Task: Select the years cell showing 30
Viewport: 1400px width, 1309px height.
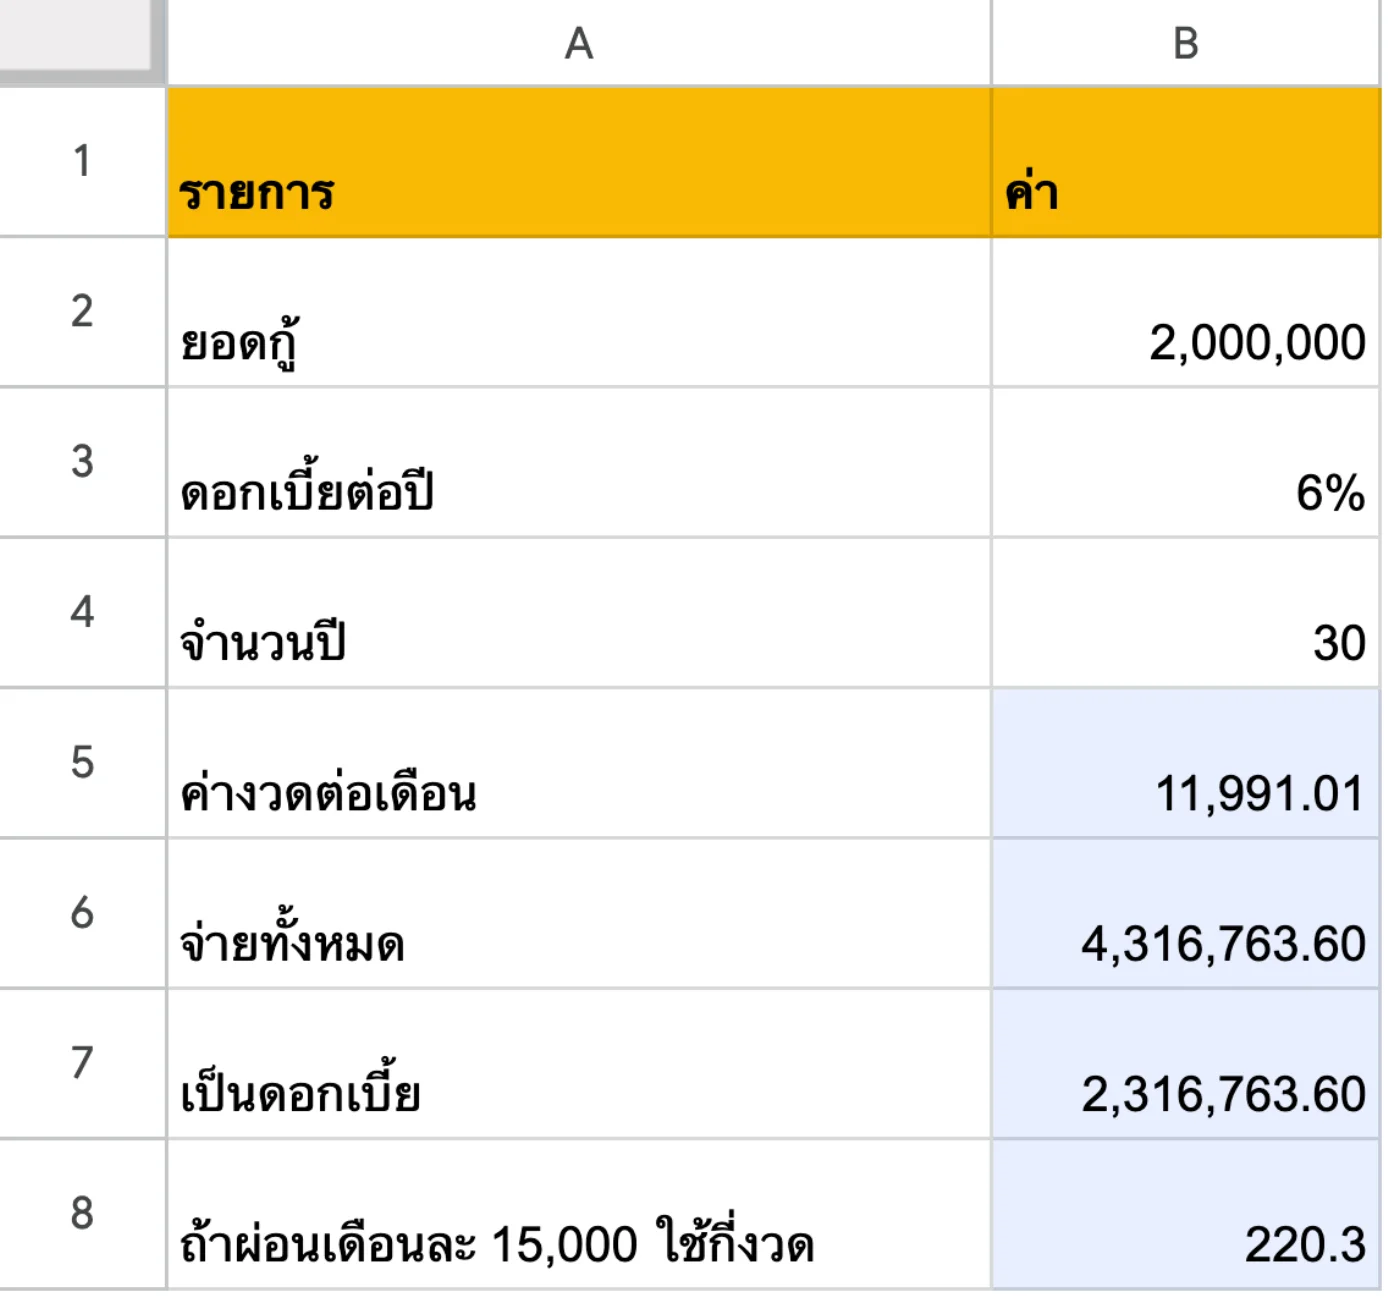Action: click(1186, 612)
